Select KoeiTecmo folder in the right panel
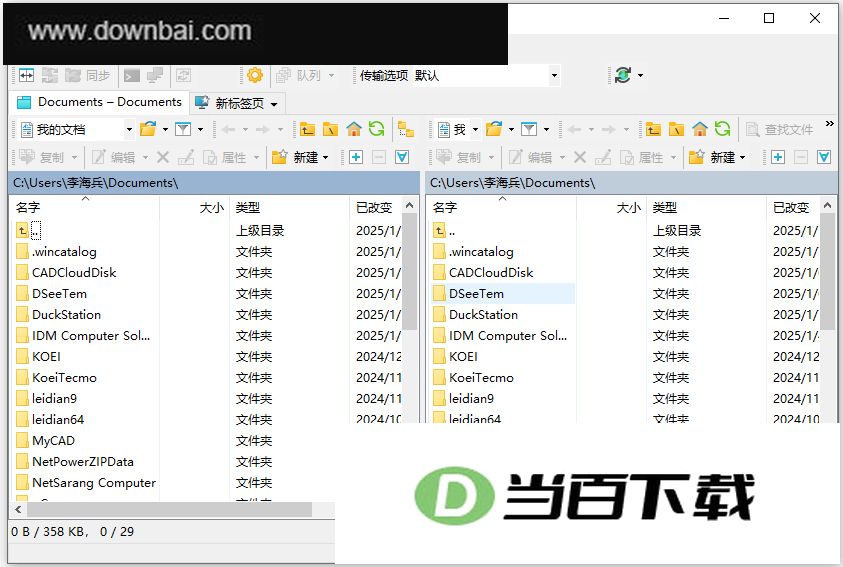Screen dimensions: 843x567 tap(481, 377)
